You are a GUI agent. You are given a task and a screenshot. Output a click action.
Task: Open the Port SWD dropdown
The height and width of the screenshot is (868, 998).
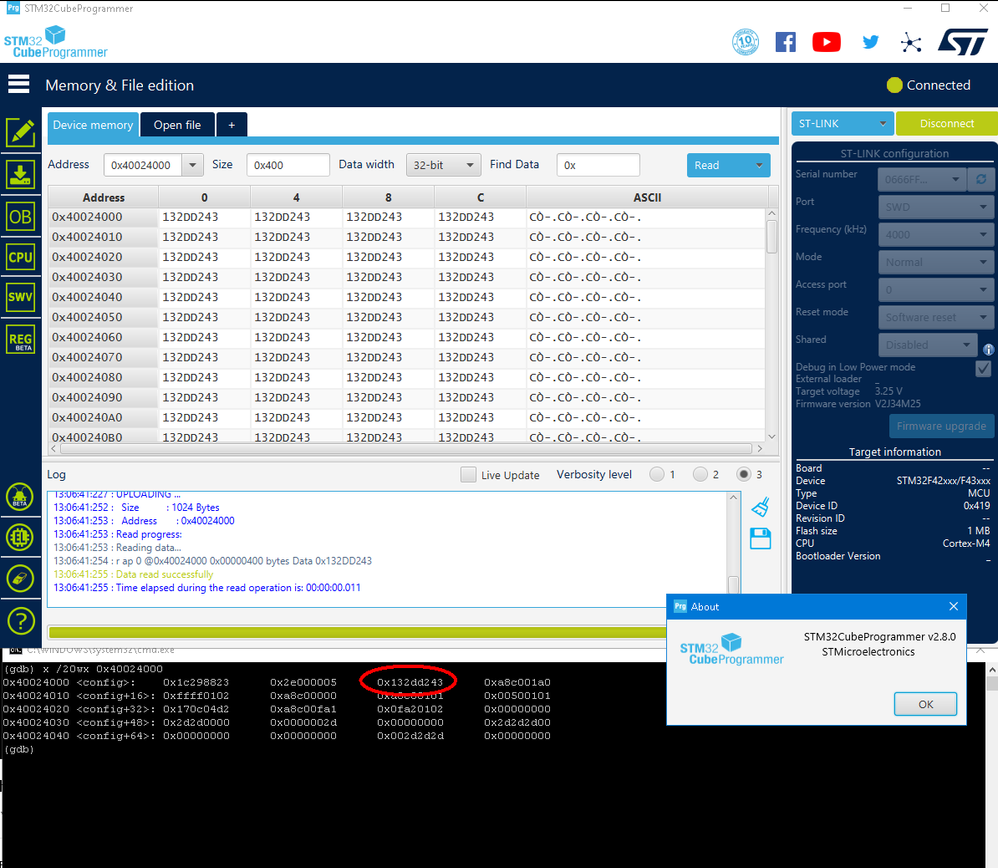935,207
